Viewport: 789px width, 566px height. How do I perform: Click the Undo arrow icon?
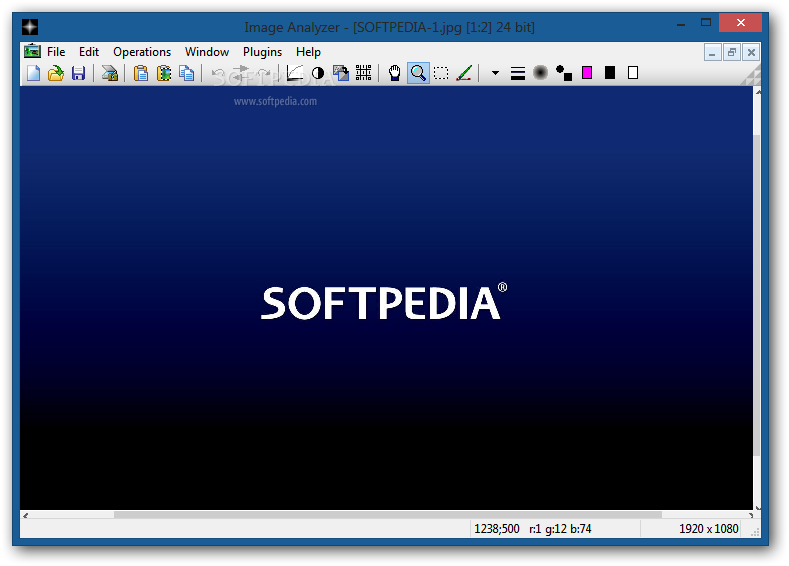pyautogui.click(x=218, y=74)
